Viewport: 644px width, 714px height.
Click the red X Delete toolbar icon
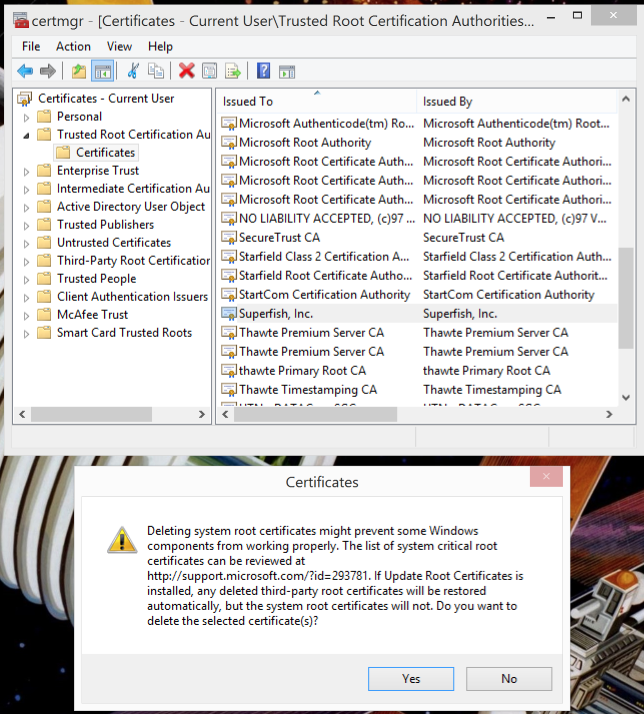[x=186, y=71]
